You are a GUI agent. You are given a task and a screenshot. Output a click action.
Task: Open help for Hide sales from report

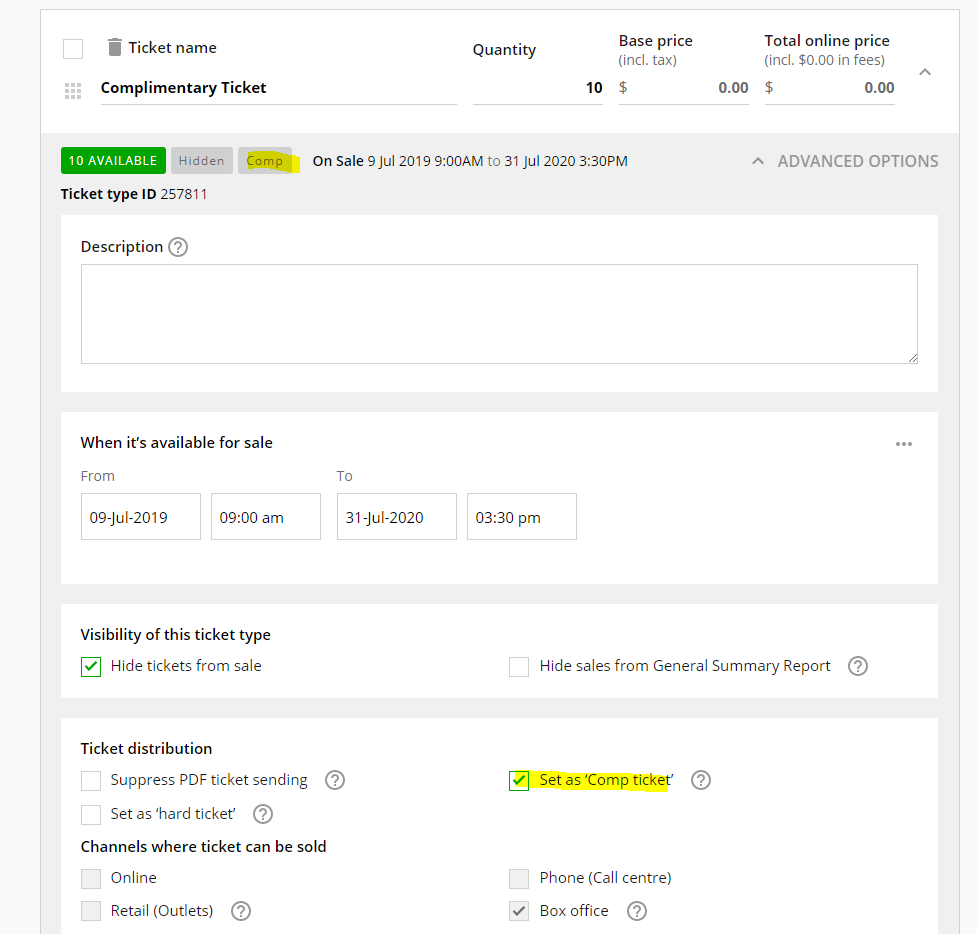(x=857, y=666)
